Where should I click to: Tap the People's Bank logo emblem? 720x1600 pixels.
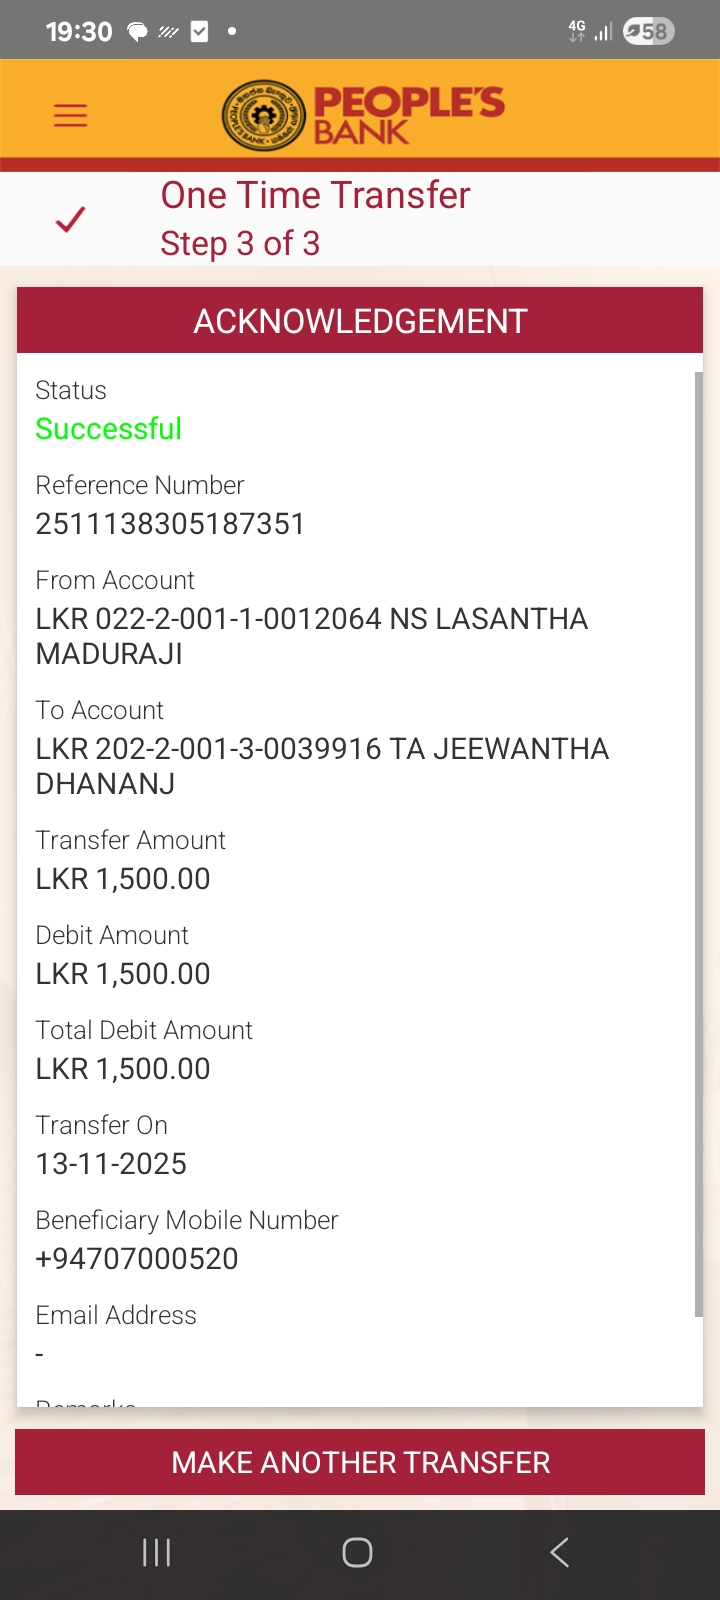click(x=263, y=116)
